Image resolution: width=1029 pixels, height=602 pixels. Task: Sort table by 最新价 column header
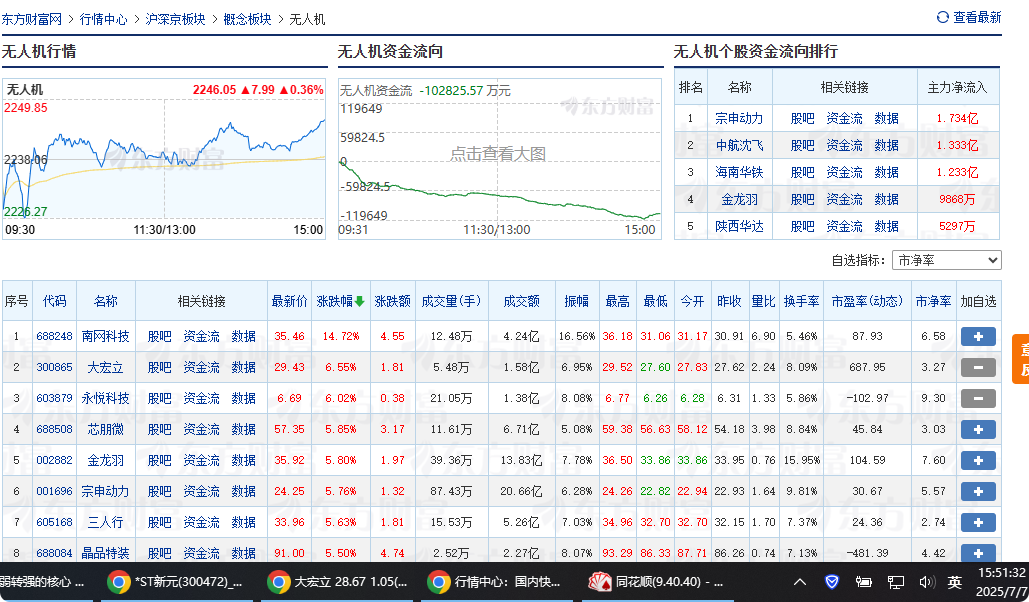[289, 301]
